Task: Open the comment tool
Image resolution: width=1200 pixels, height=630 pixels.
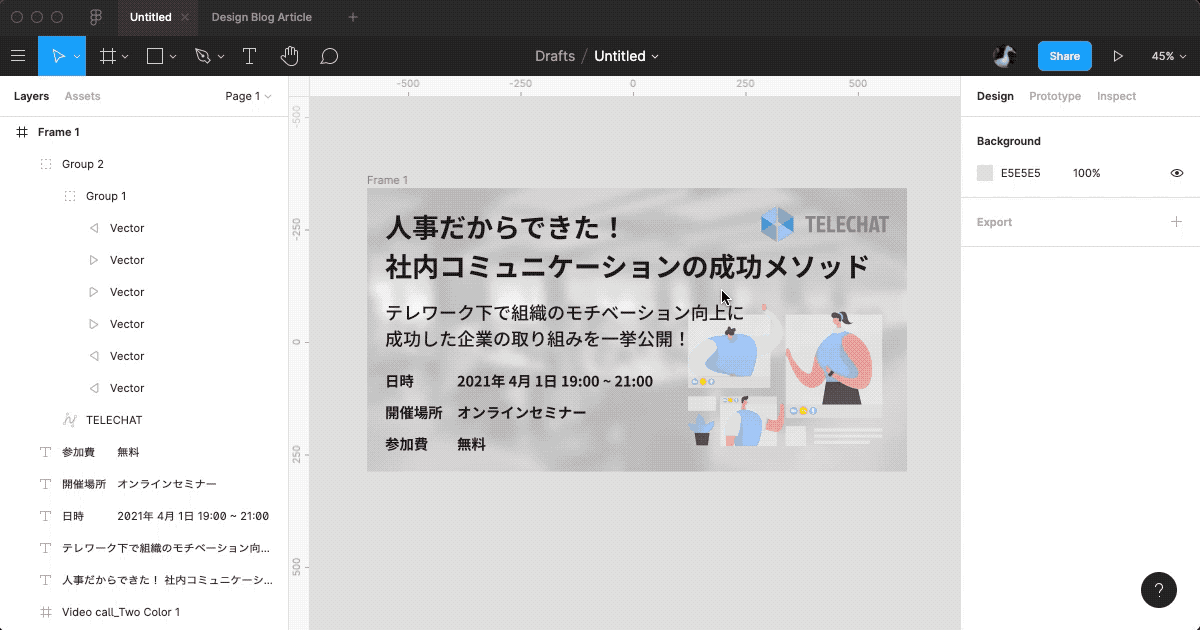Action: tap(329, 56)
